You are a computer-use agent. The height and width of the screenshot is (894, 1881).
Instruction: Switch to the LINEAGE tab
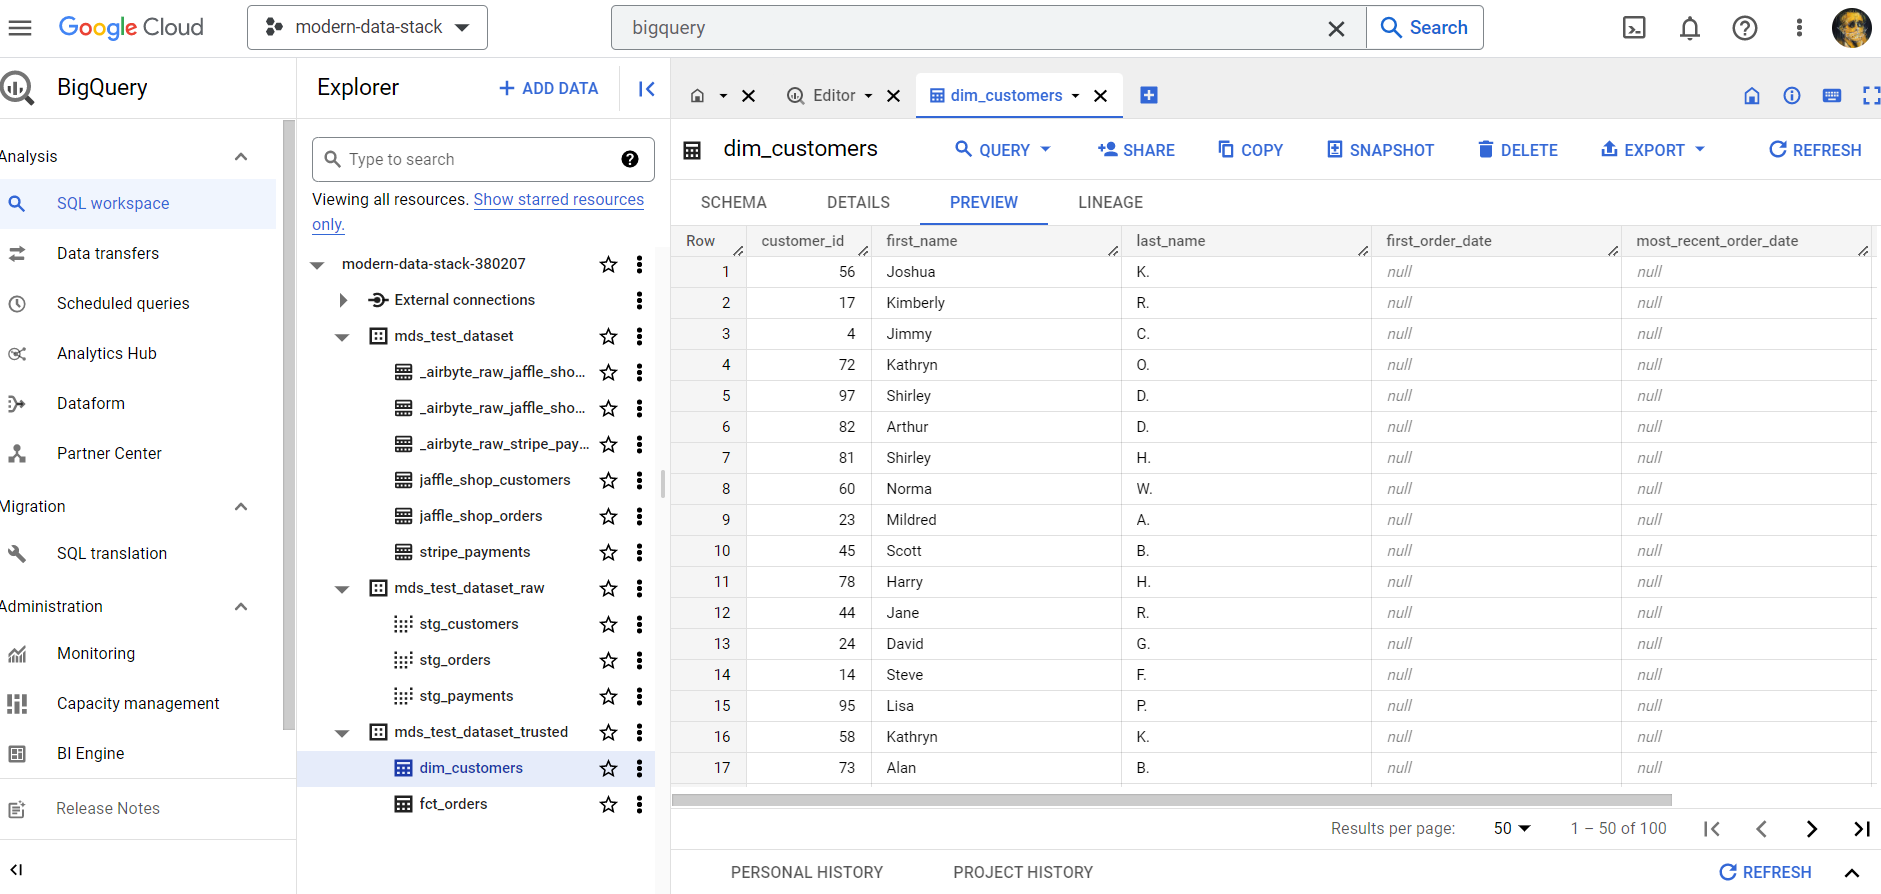(x=1110, y=202)
